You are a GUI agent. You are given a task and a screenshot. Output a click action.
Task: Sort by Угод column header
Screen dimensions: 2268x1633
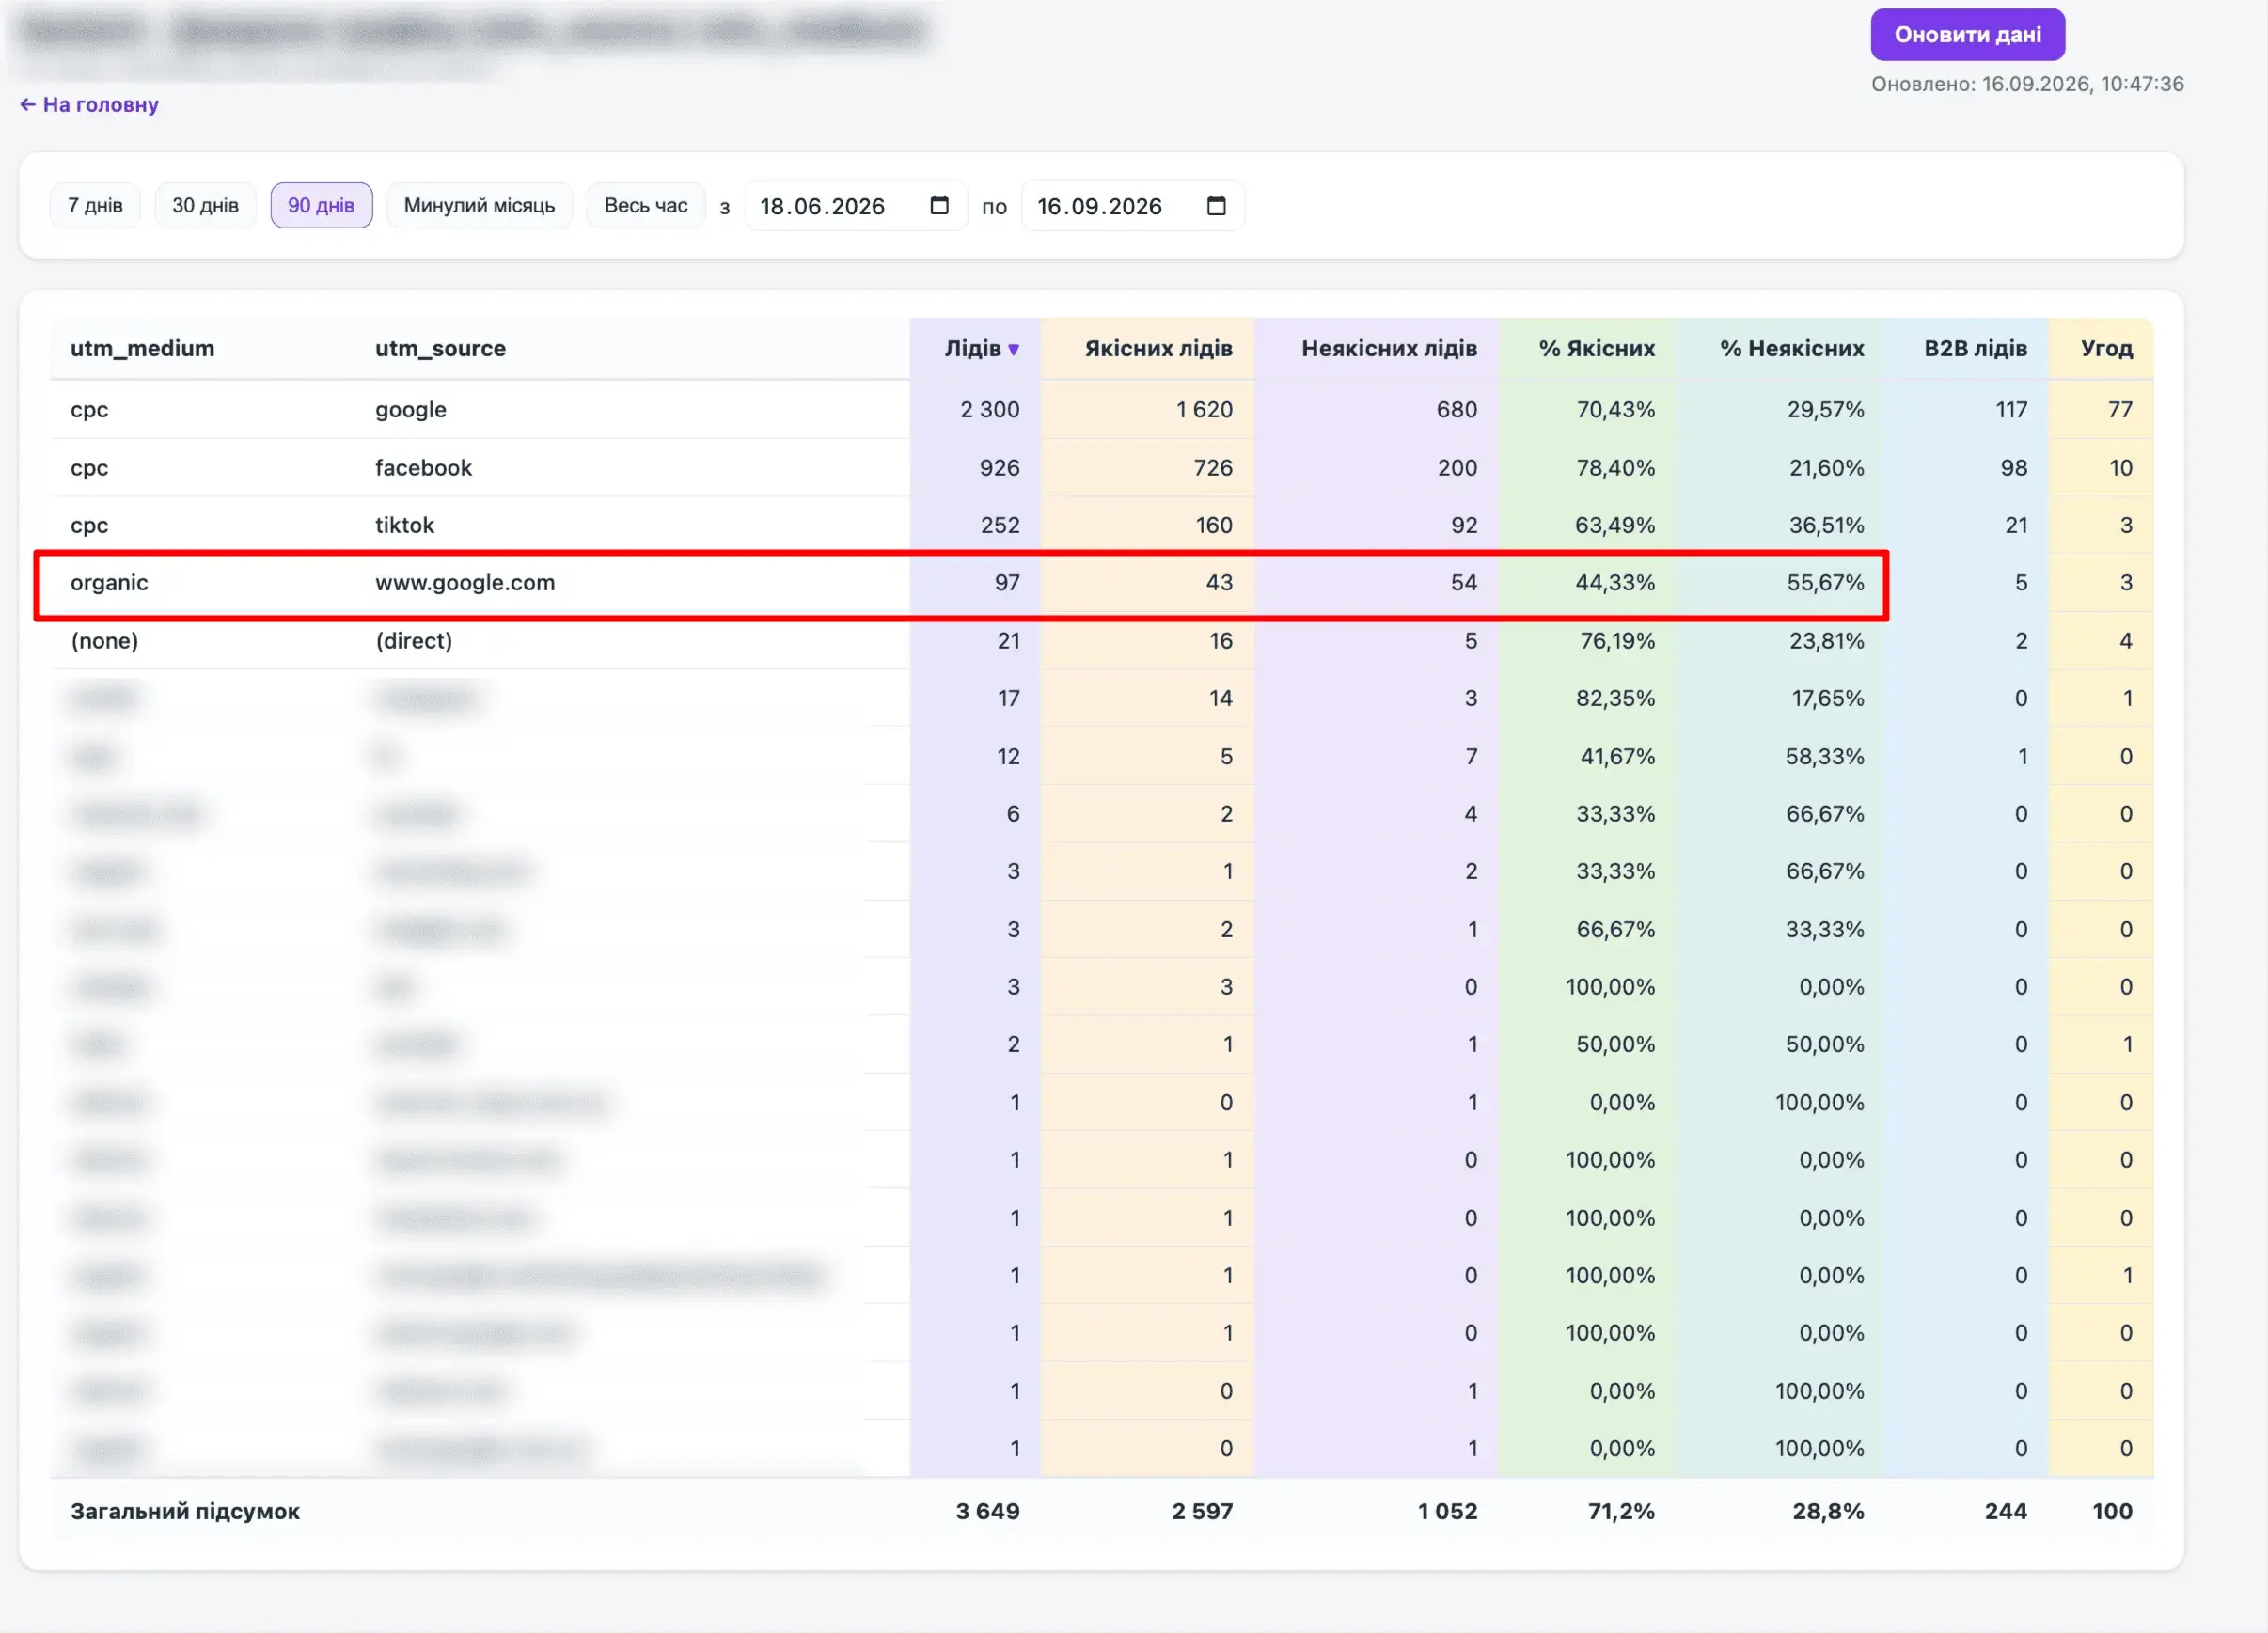coord(2106,348)
